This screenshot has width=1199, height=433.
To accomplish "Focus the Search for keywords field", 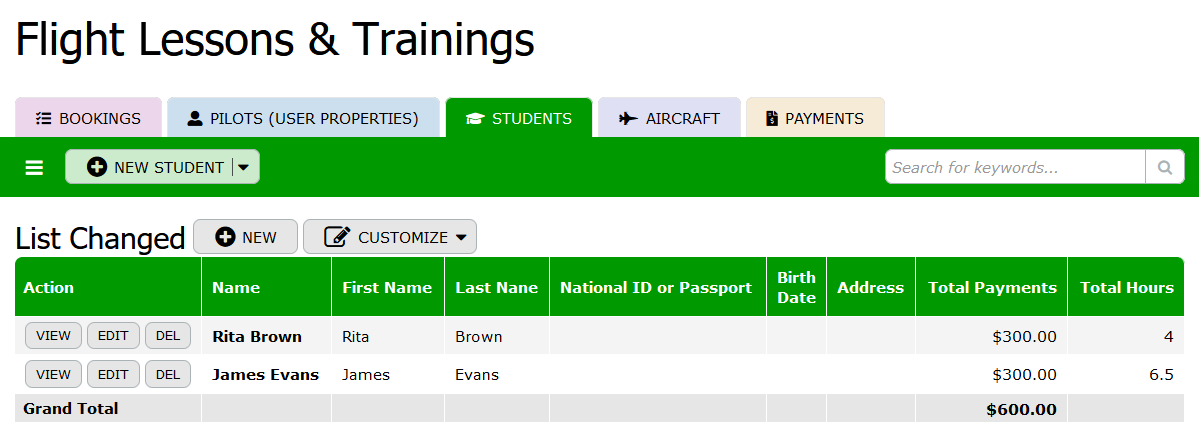I will pos(1015,167).
